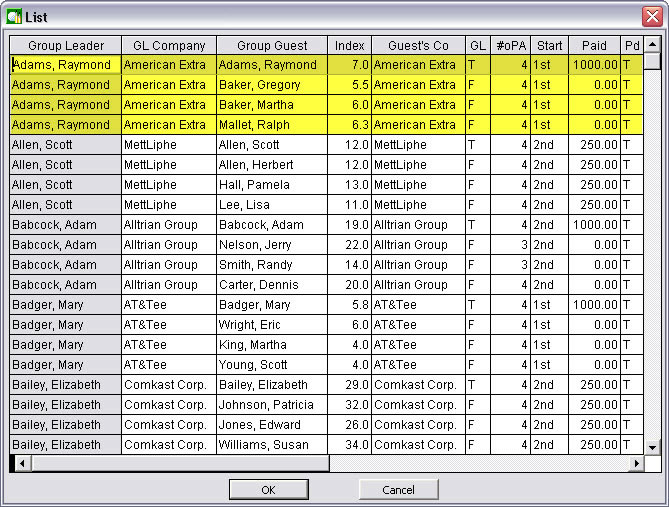Click the Start column header

pos(550,45)
